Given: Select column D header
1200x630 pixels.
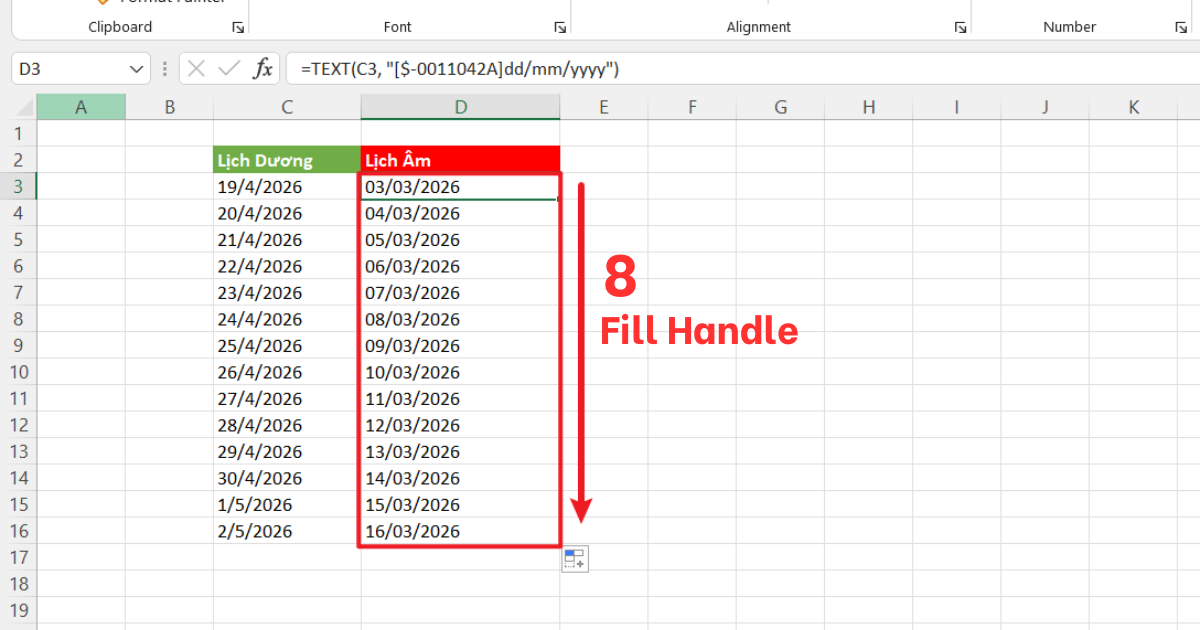Looking at the screenshot, I should 460,107.
